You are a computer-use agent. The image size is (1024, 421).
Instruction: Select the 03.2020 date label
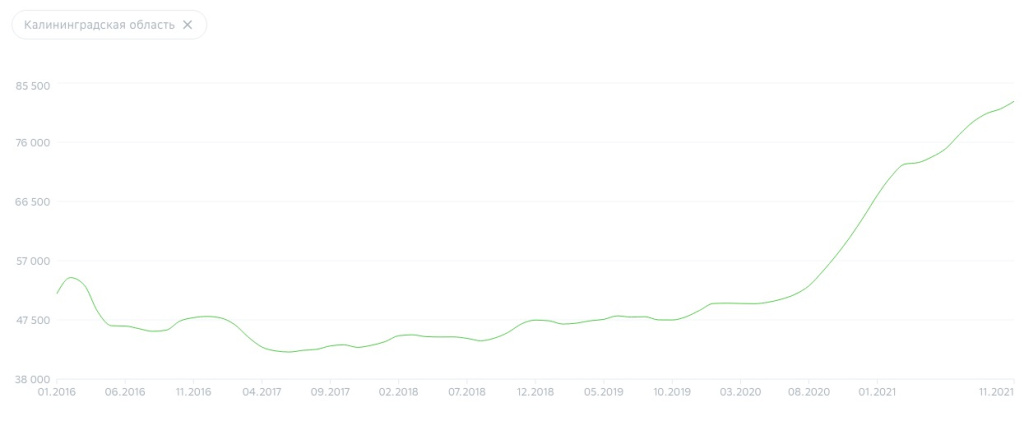coord(740,392)
